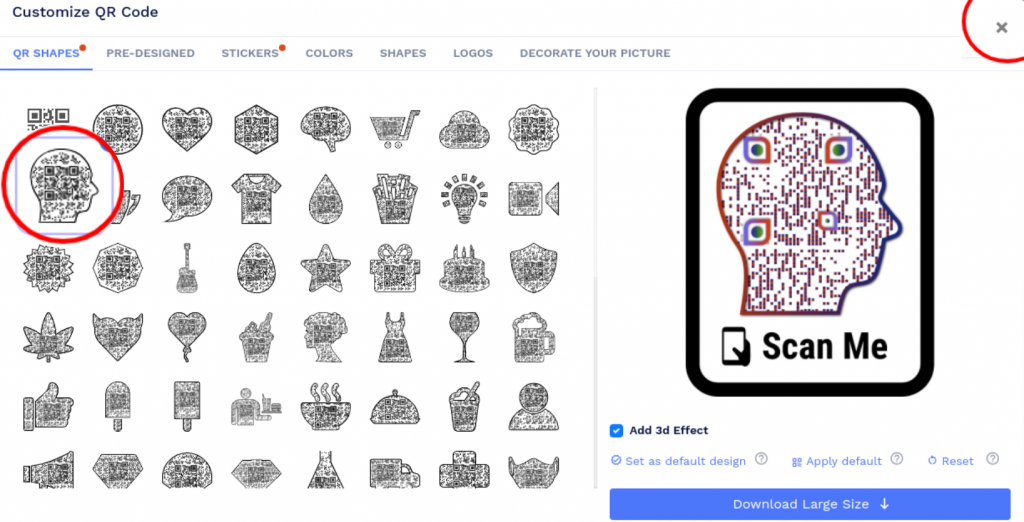1024x522 pixels.
Task: Open the STICKERS tab
Action: click(x=250, y=54)
